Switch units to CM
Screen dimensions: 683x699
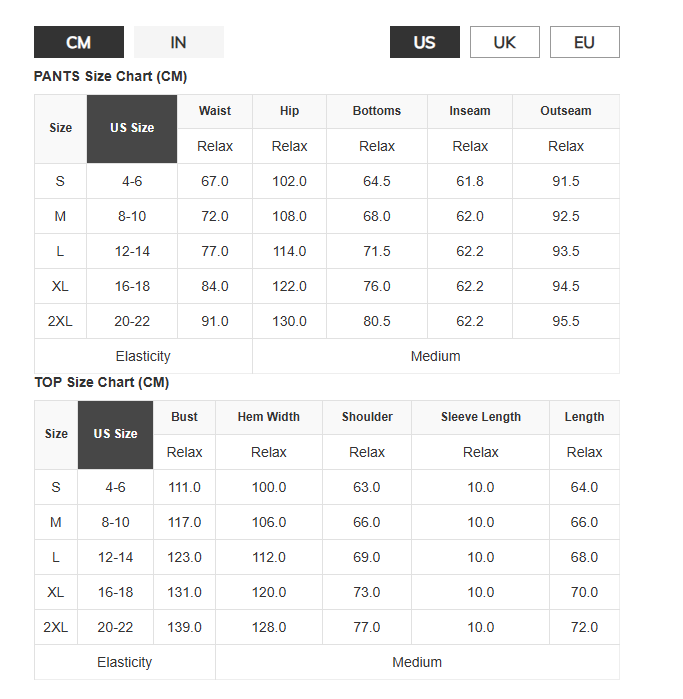pos(79,42)
